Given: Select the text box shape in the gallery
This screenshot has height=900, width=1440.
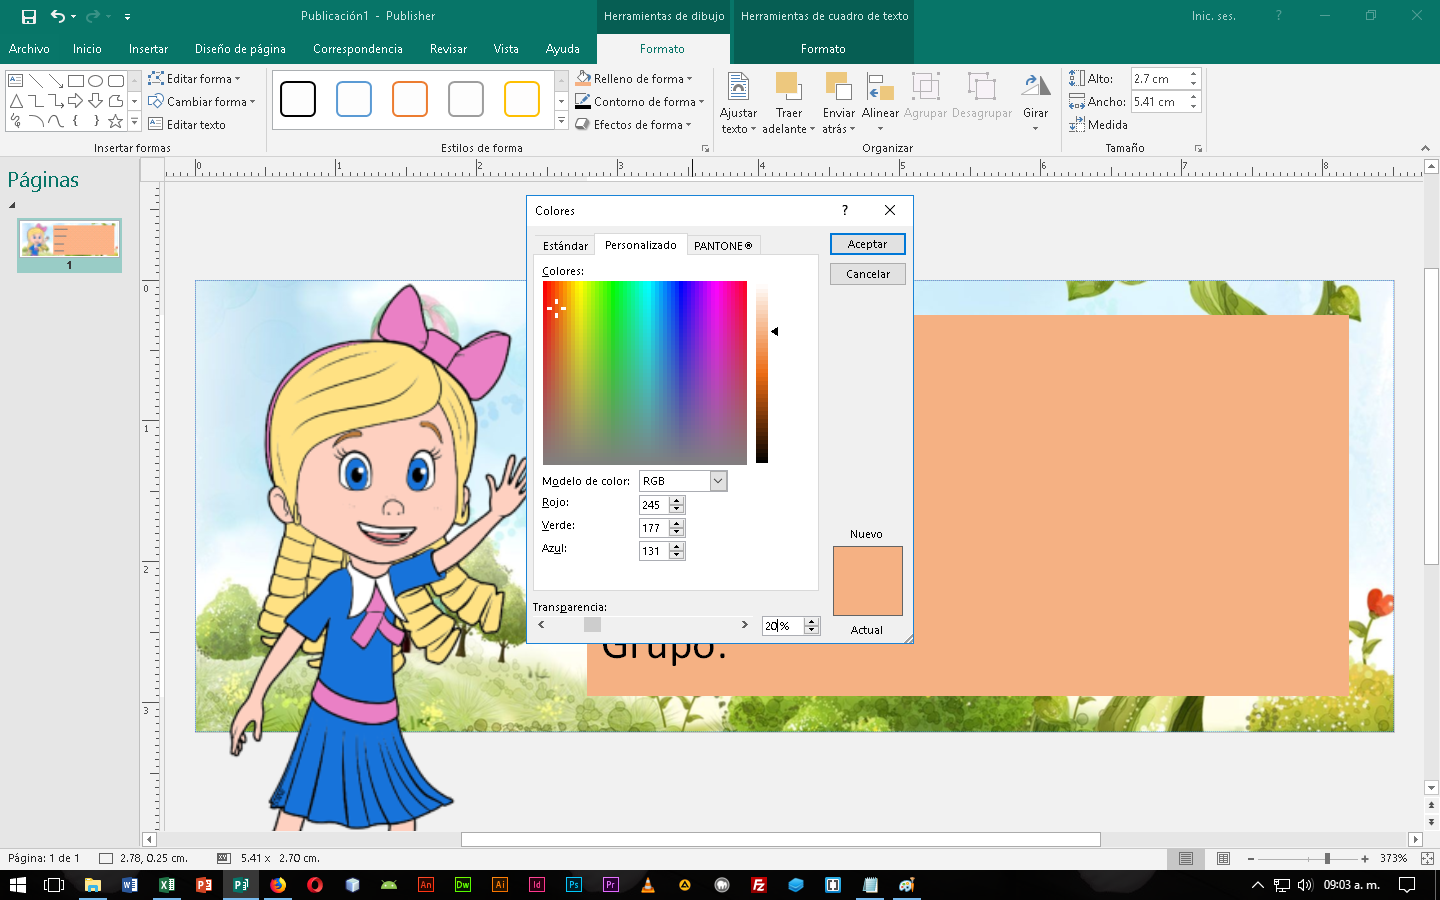Looking at the screenshot, I should (x=16, y=80).
